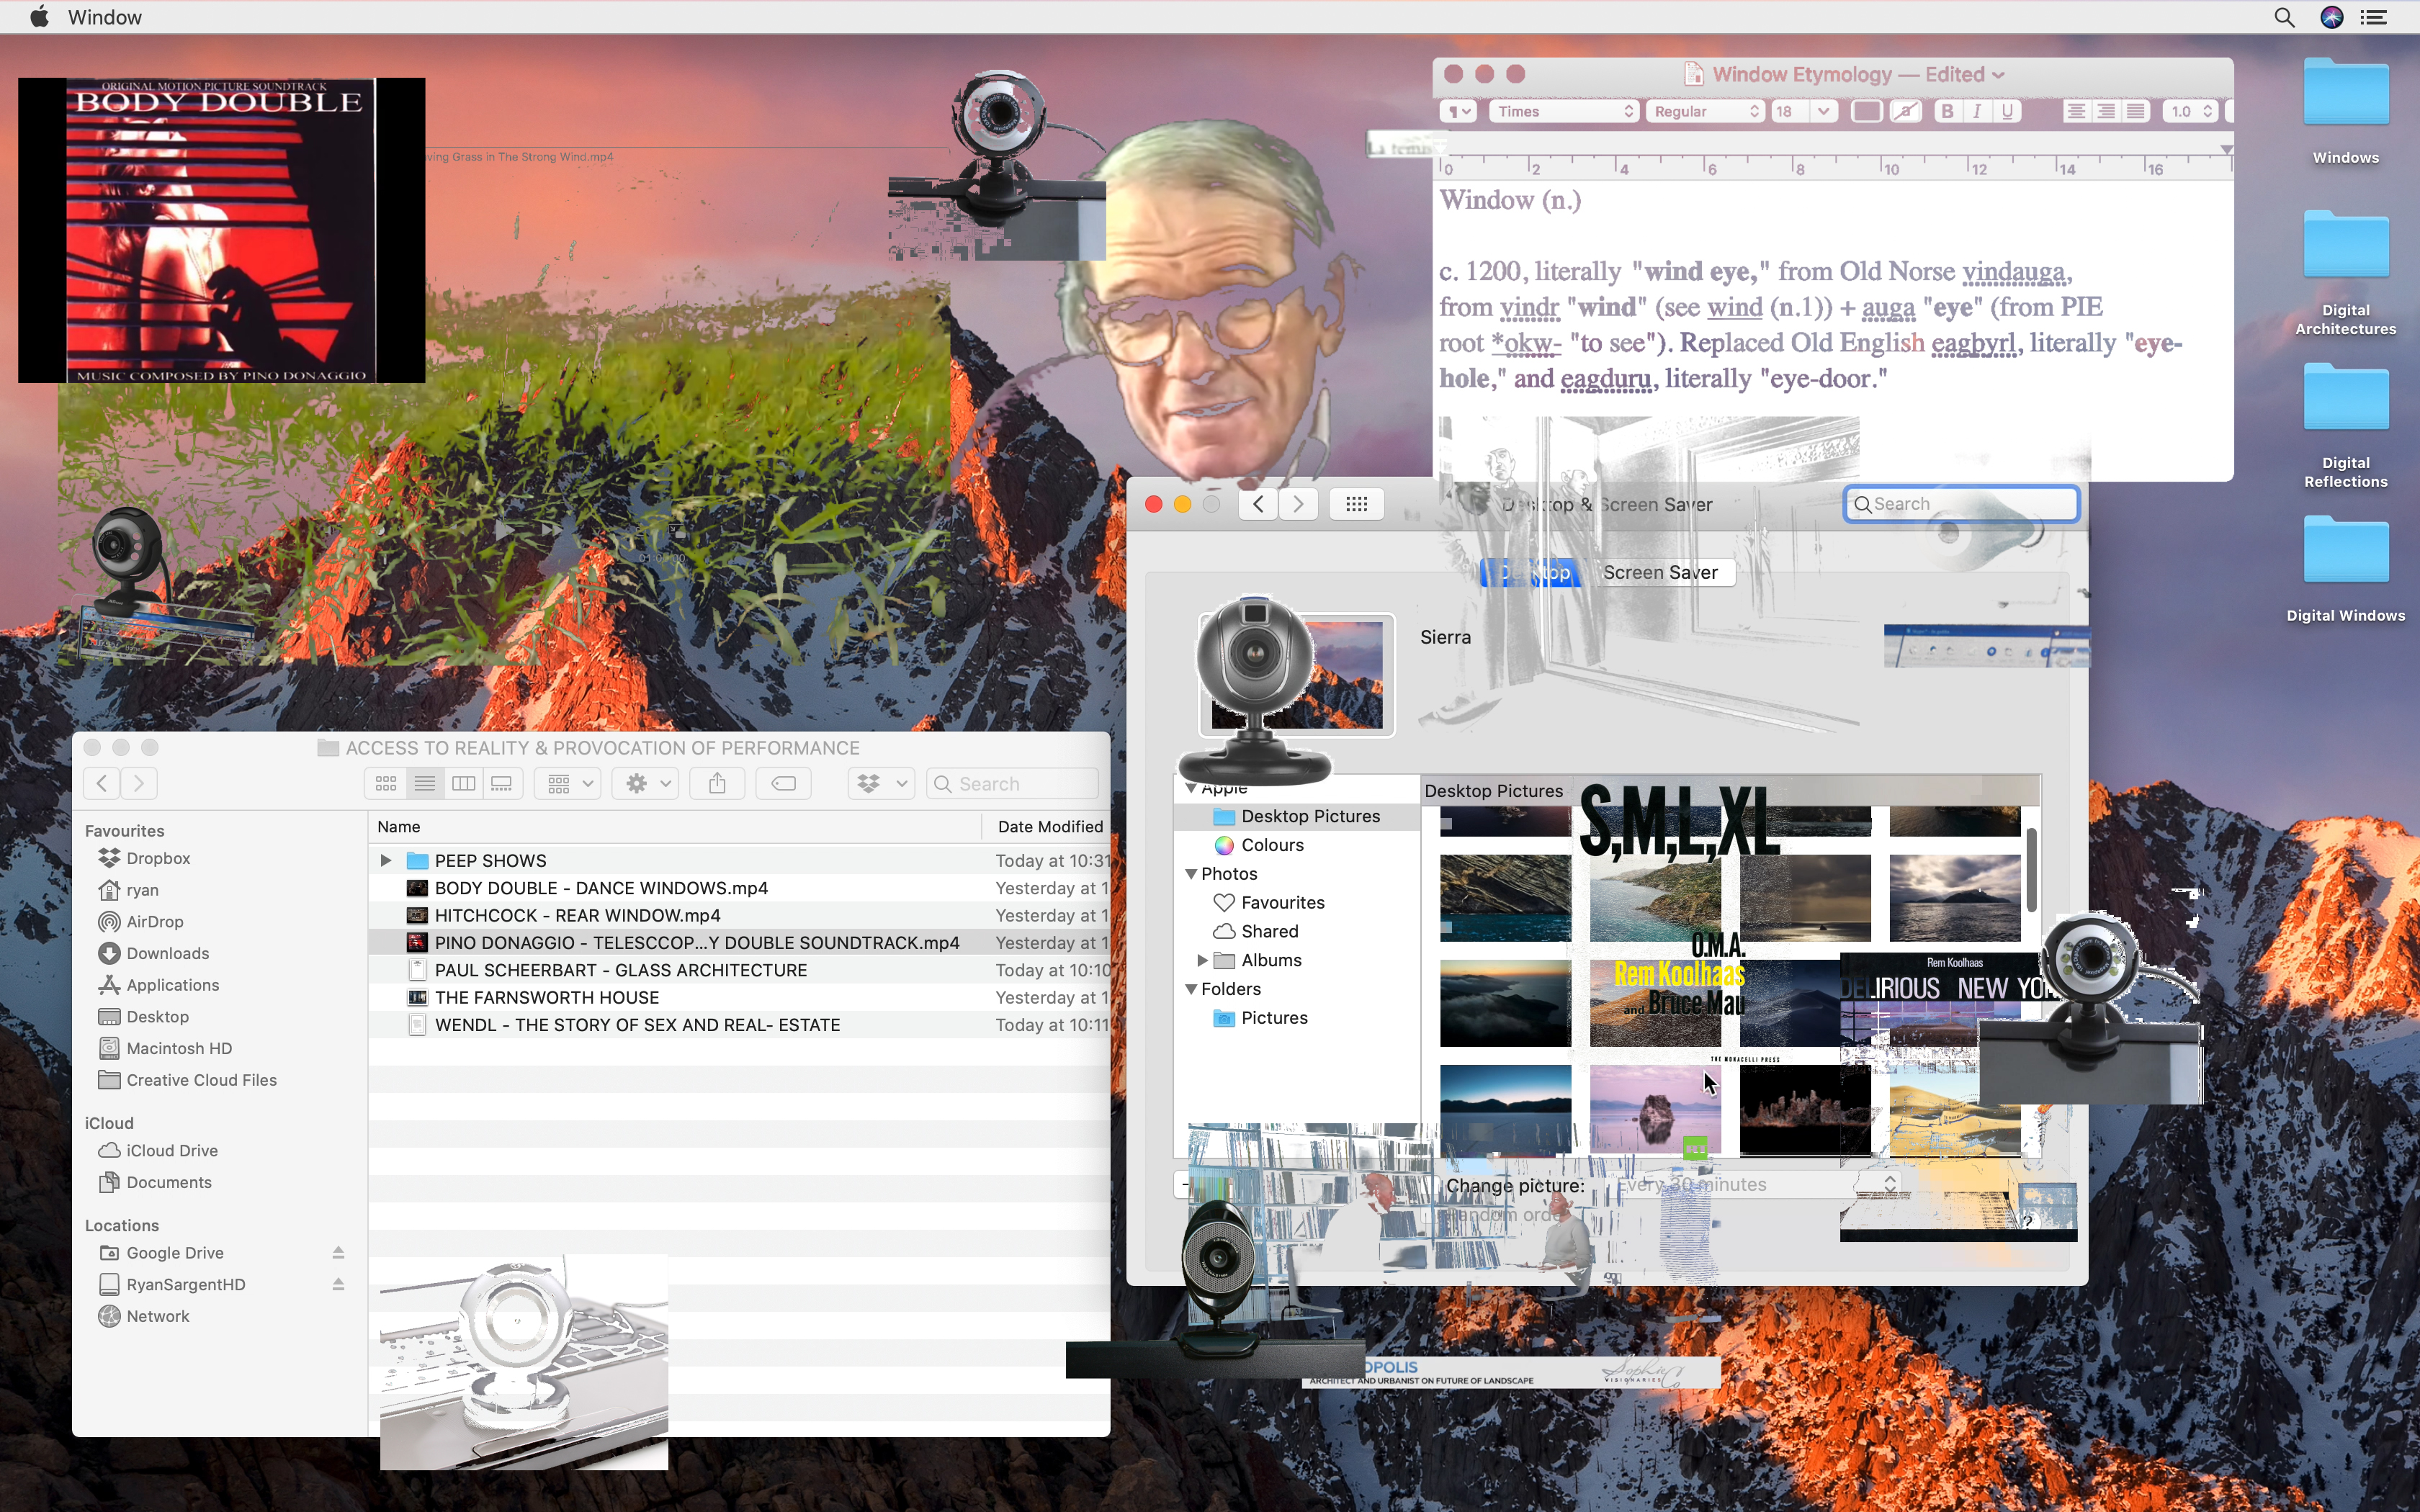Screen dimensions: 2420x1512
Task: Collapse the Photos section
Action: tap(1191, 874)
